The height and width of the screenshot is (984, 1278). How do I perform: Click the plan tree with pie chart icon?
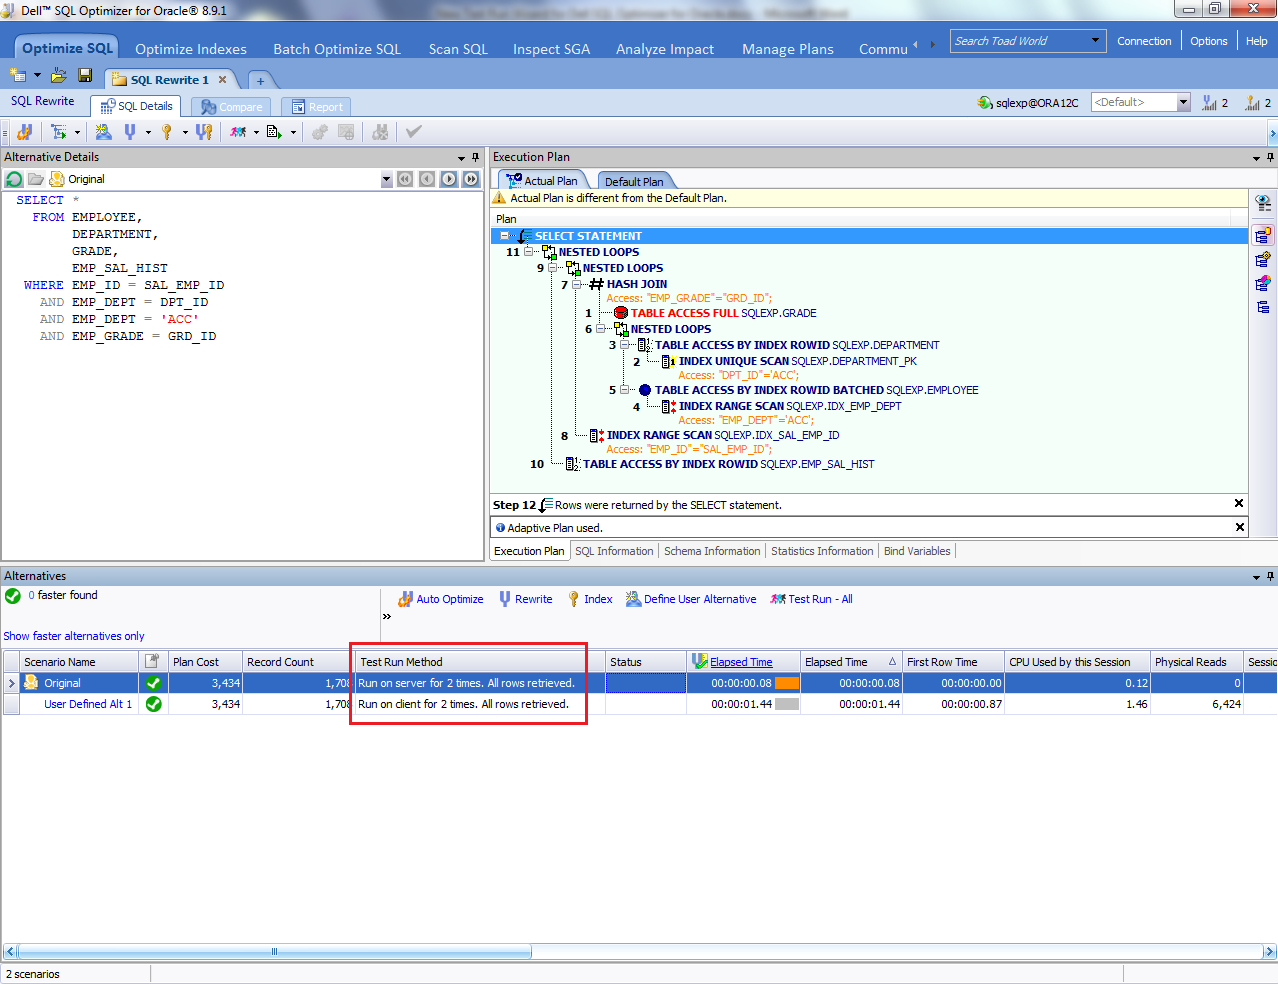1263,284
